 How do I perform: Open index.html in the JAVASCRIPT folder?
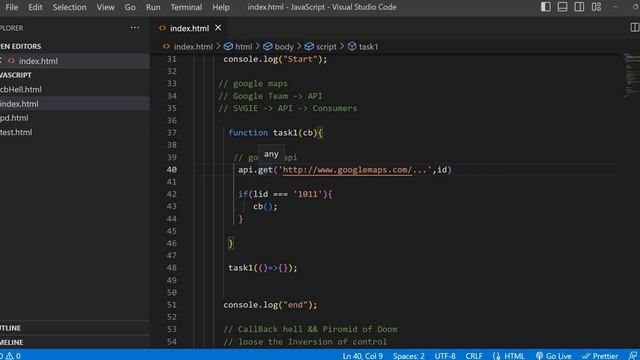click(x=75, y=104)
